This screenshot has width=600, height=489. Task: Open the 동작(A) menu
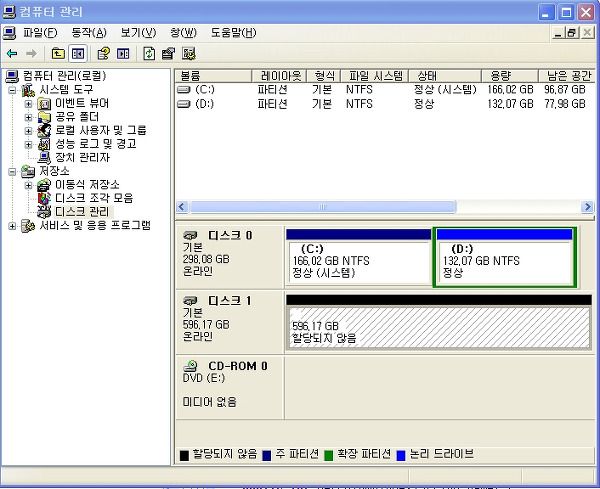[89, 33]
